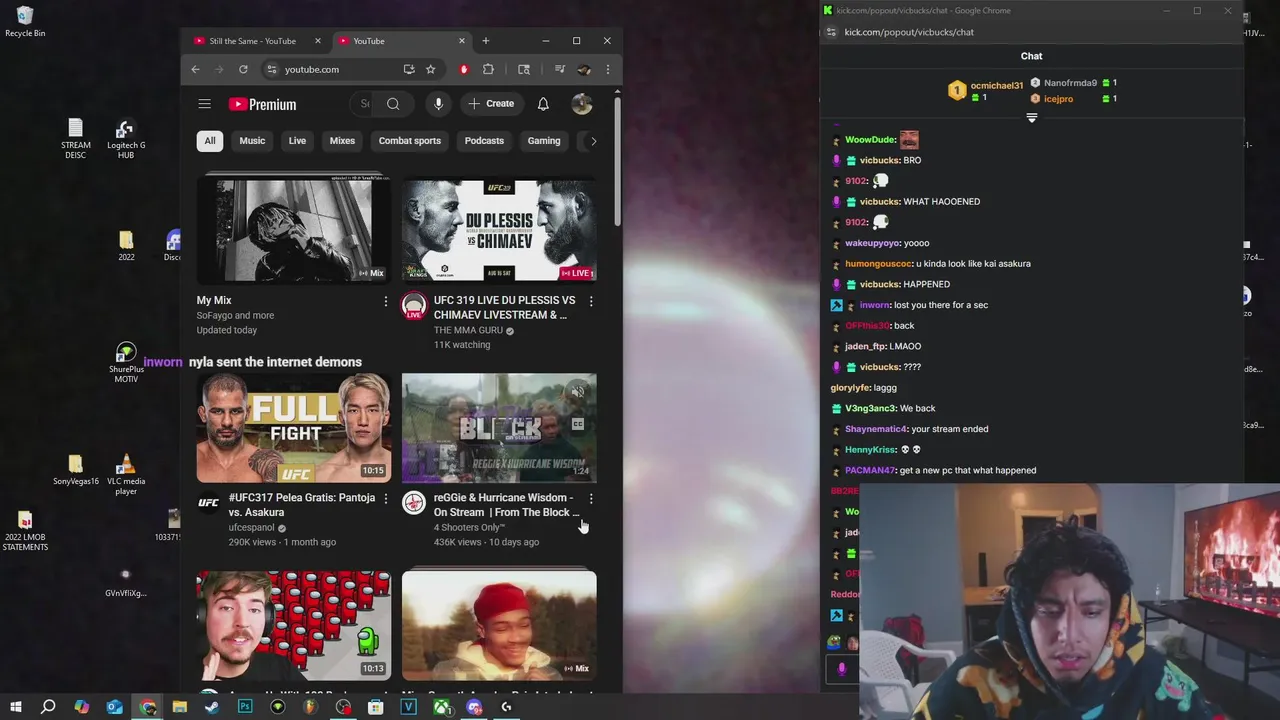The image size is (1280, 720).
Task: Click the search tabs icon in Chrome toolbar
Action: coord(524,69)
